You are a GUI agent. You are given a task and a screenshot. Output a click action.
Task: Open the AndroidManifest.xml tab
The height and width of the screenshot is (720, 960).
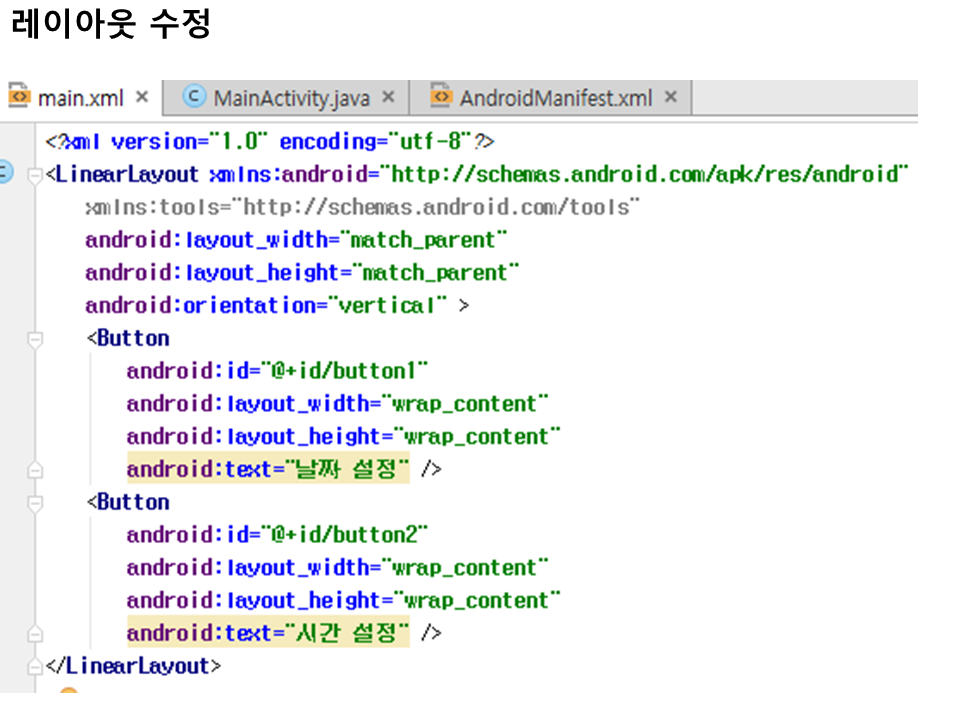coord(555,98)
